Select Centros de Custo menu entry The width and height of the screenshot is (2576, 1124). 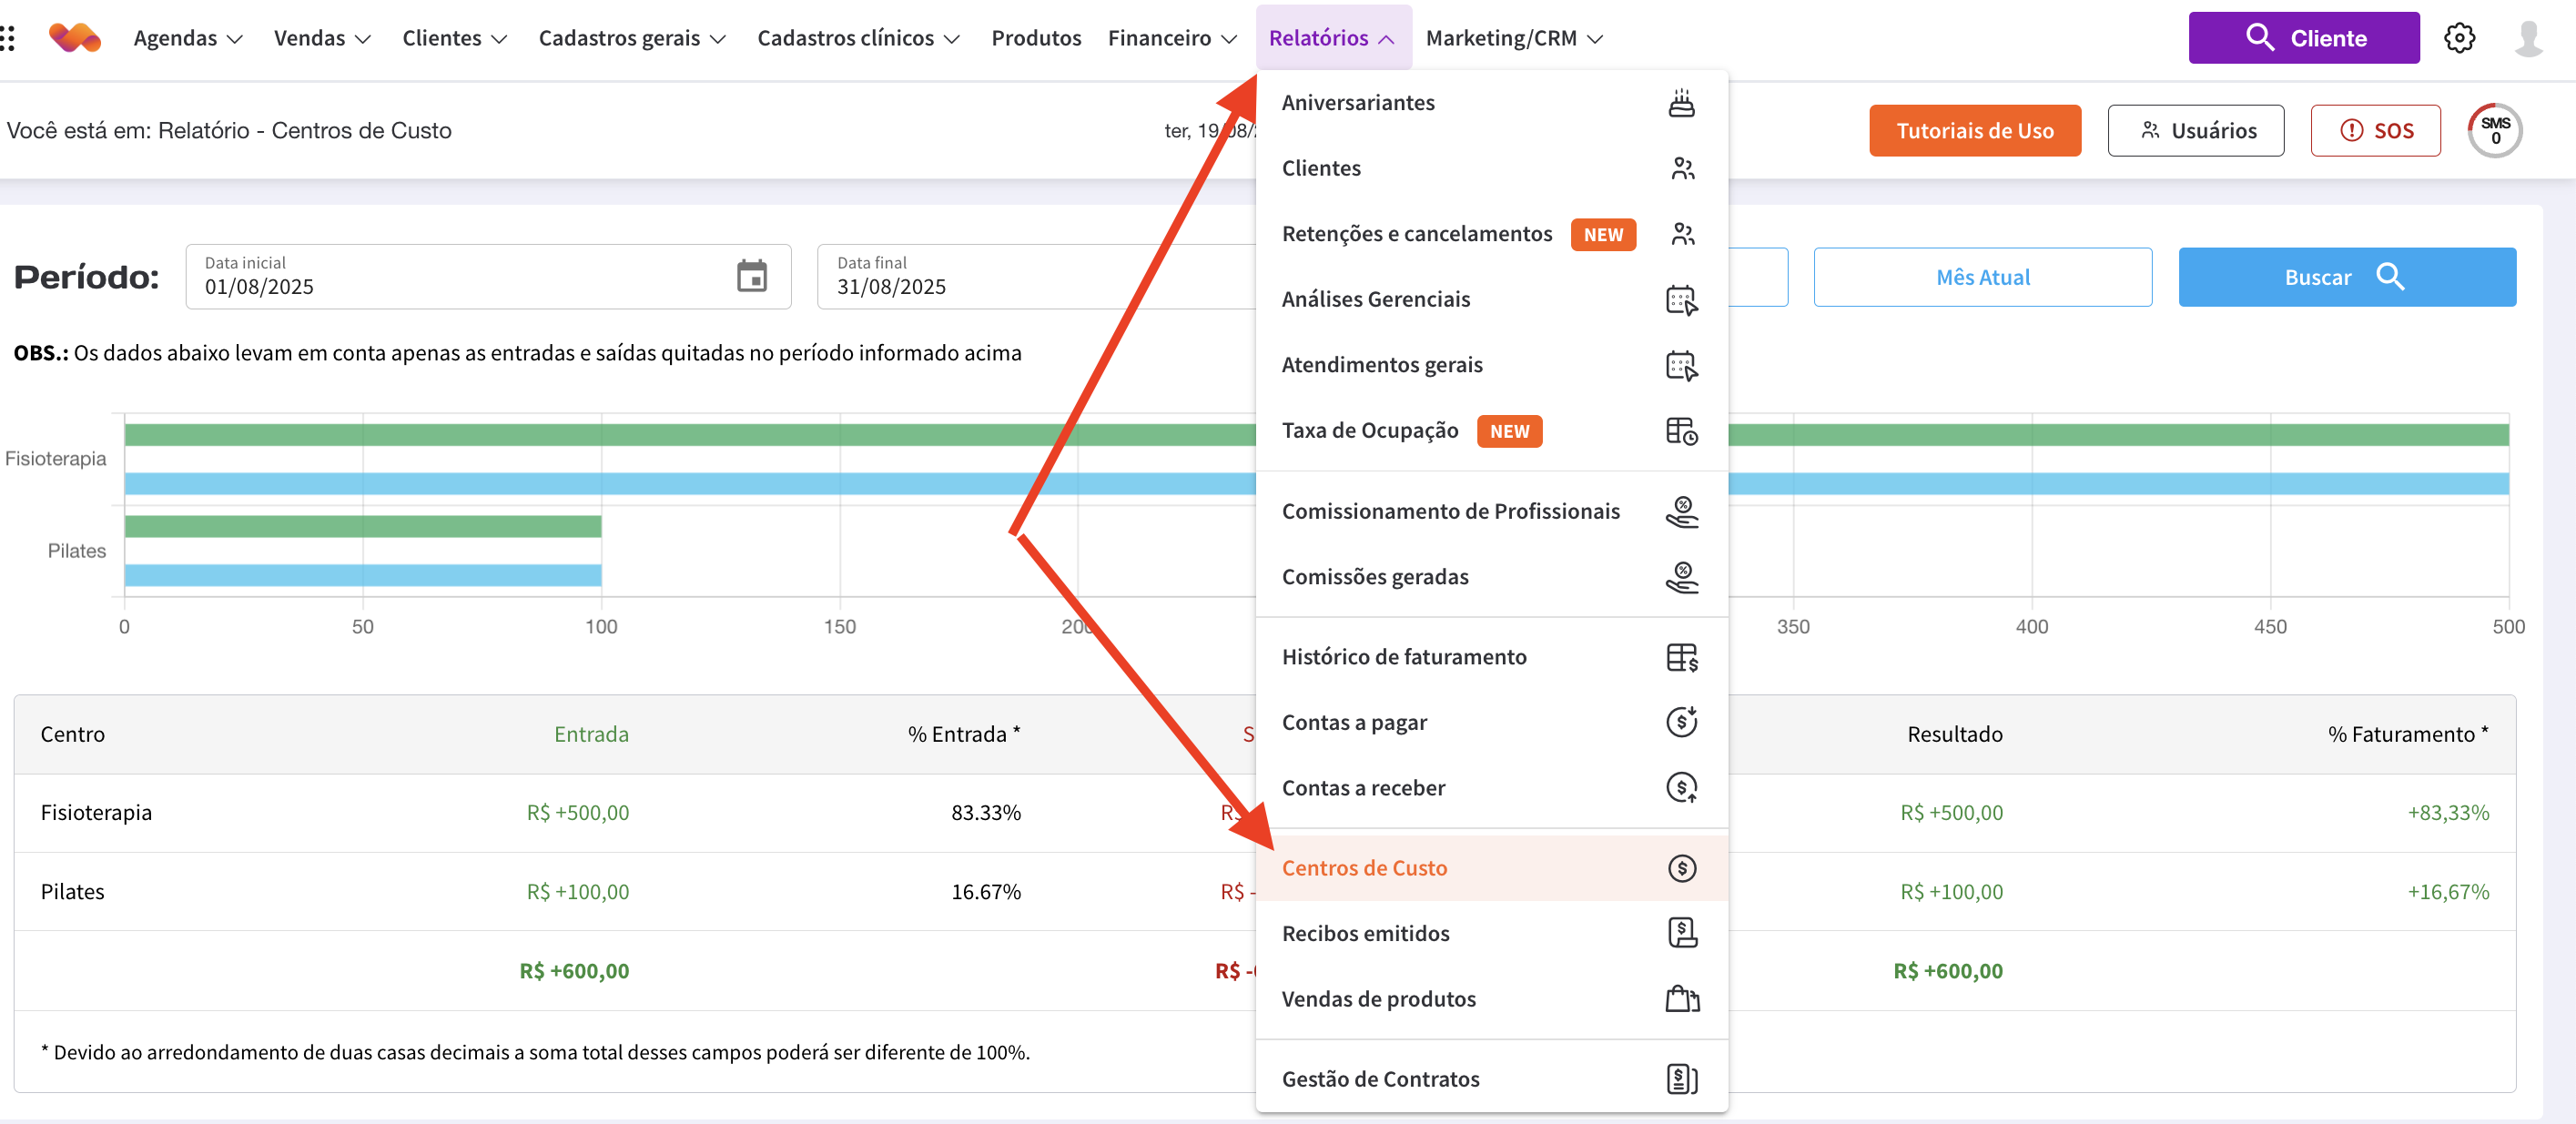point(1364,868)
